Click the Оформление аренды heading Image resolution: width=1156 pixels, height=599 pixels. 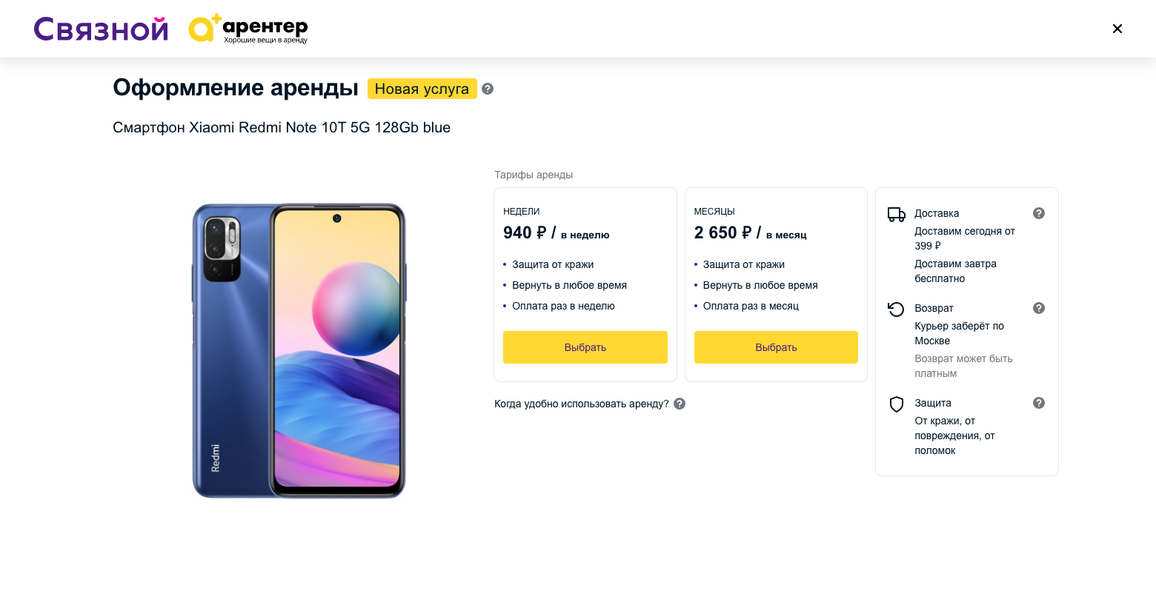(235, 88)
